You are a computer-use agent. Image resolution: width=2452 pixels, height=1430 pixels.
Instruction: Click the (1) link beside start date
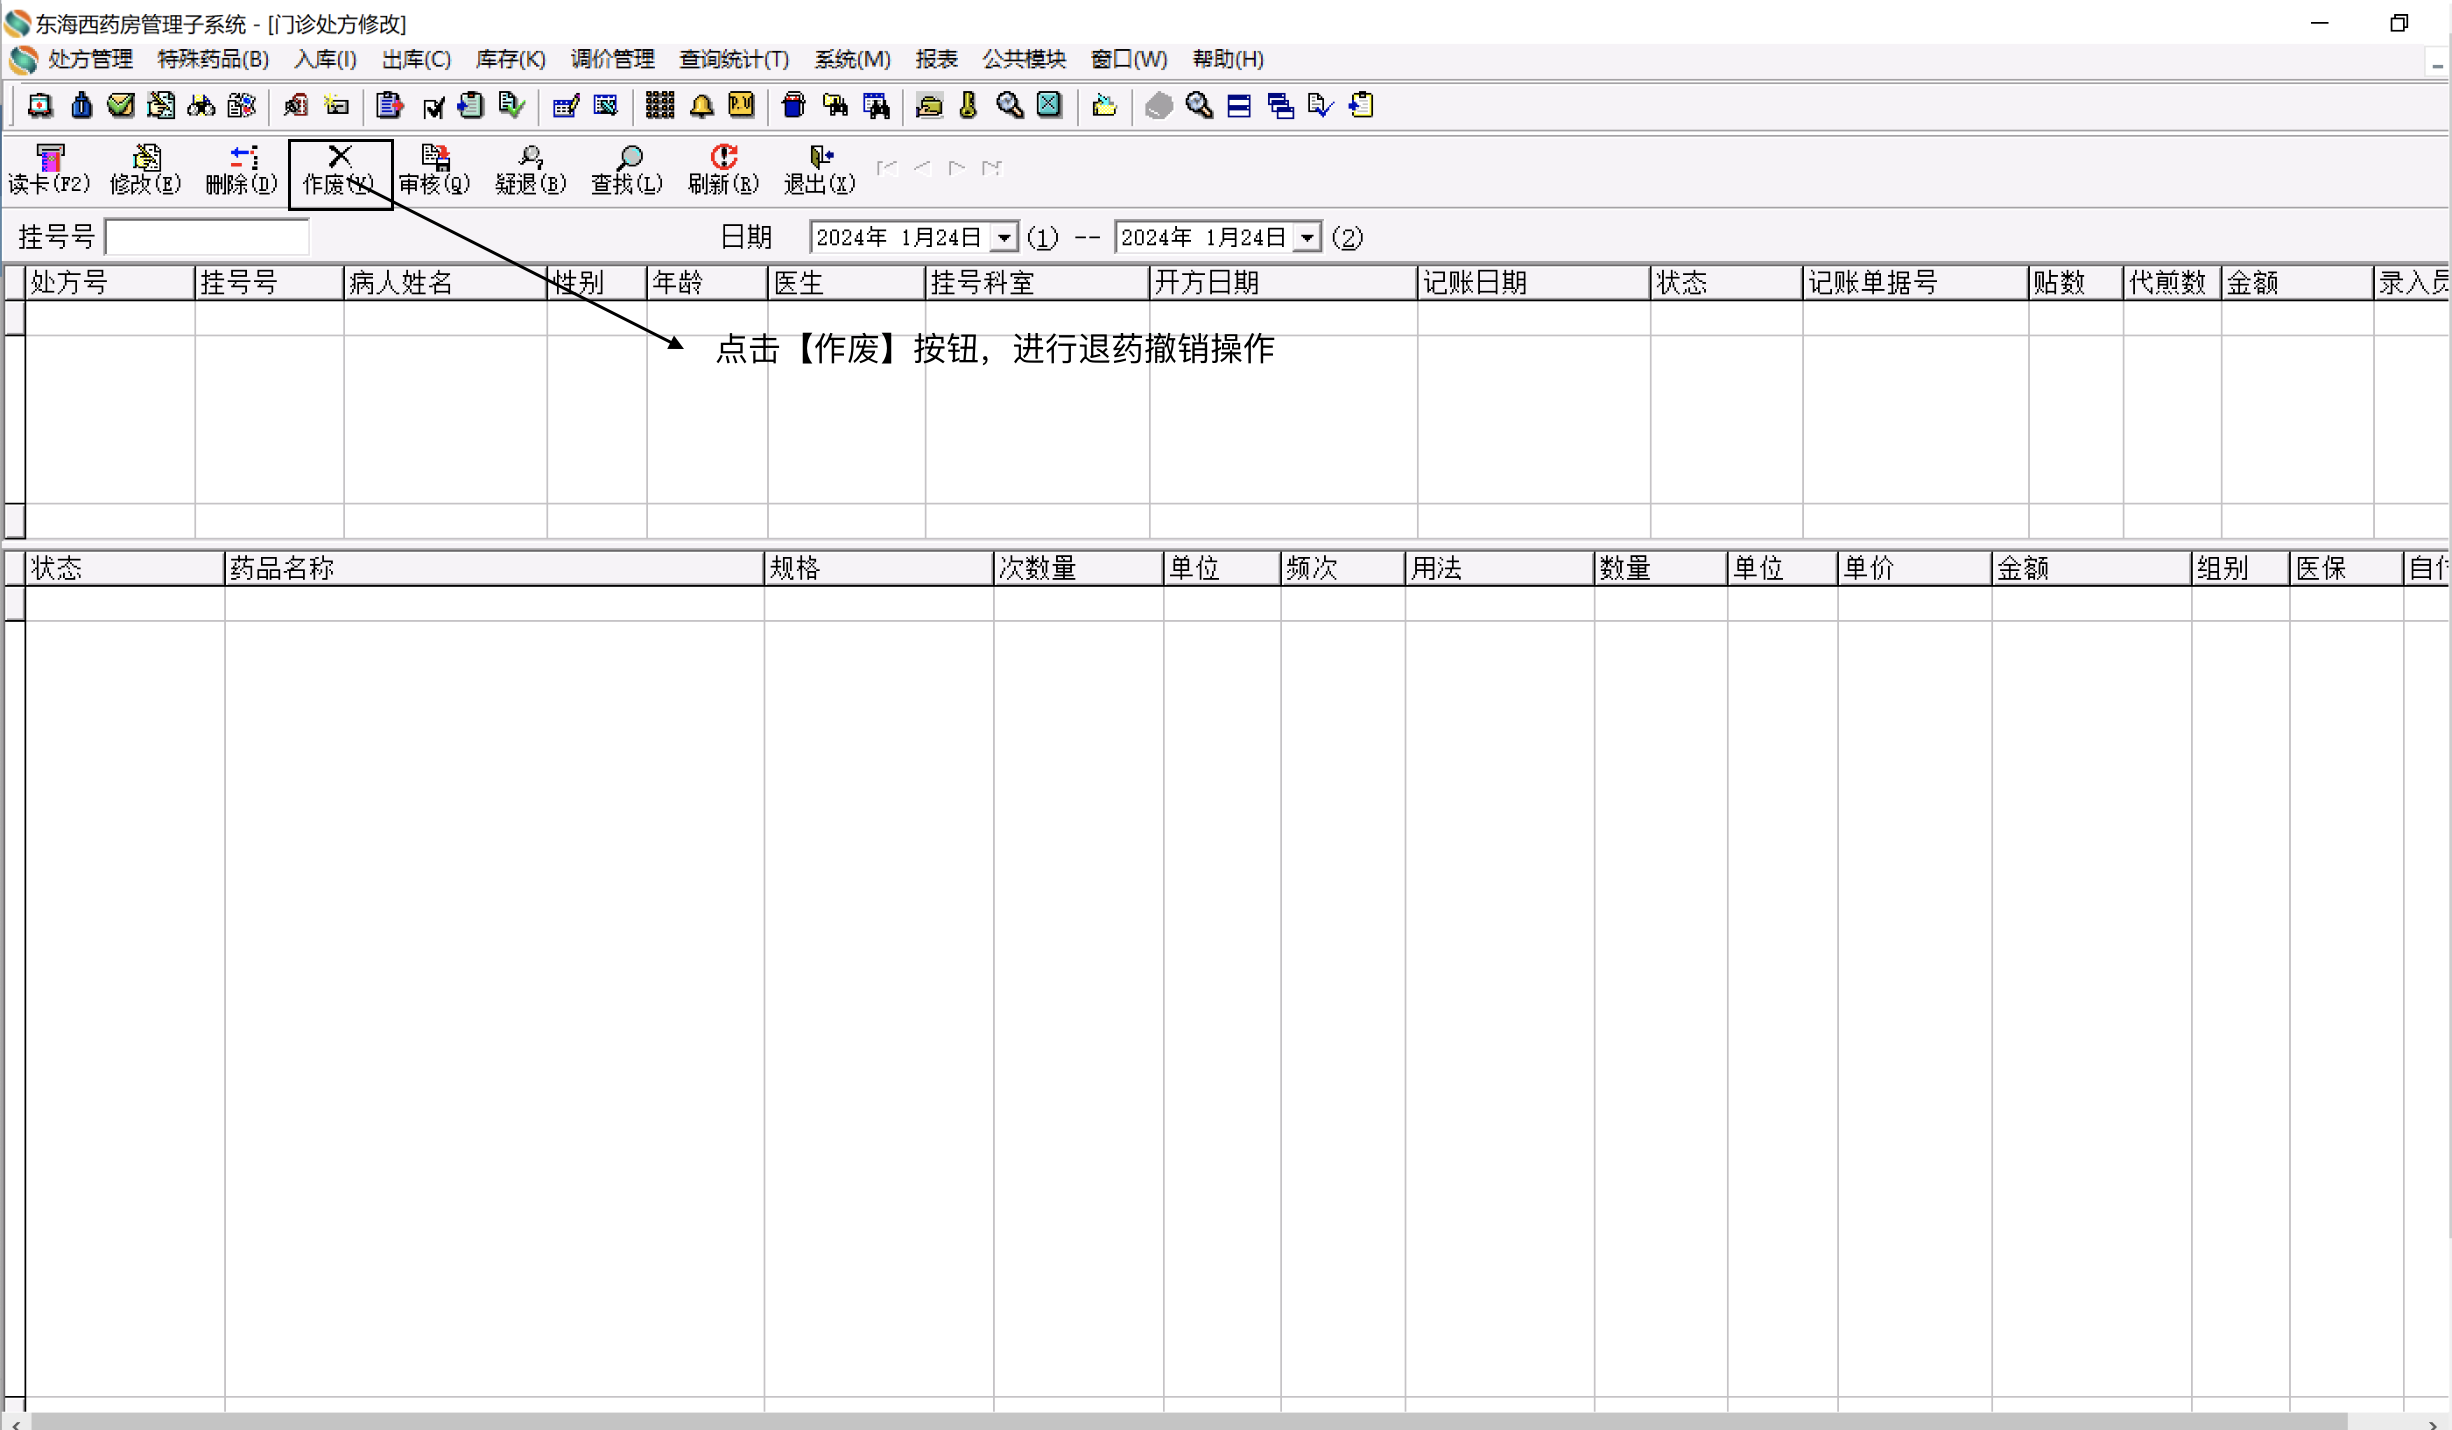pyautogui.click(x=1042, y=238)
